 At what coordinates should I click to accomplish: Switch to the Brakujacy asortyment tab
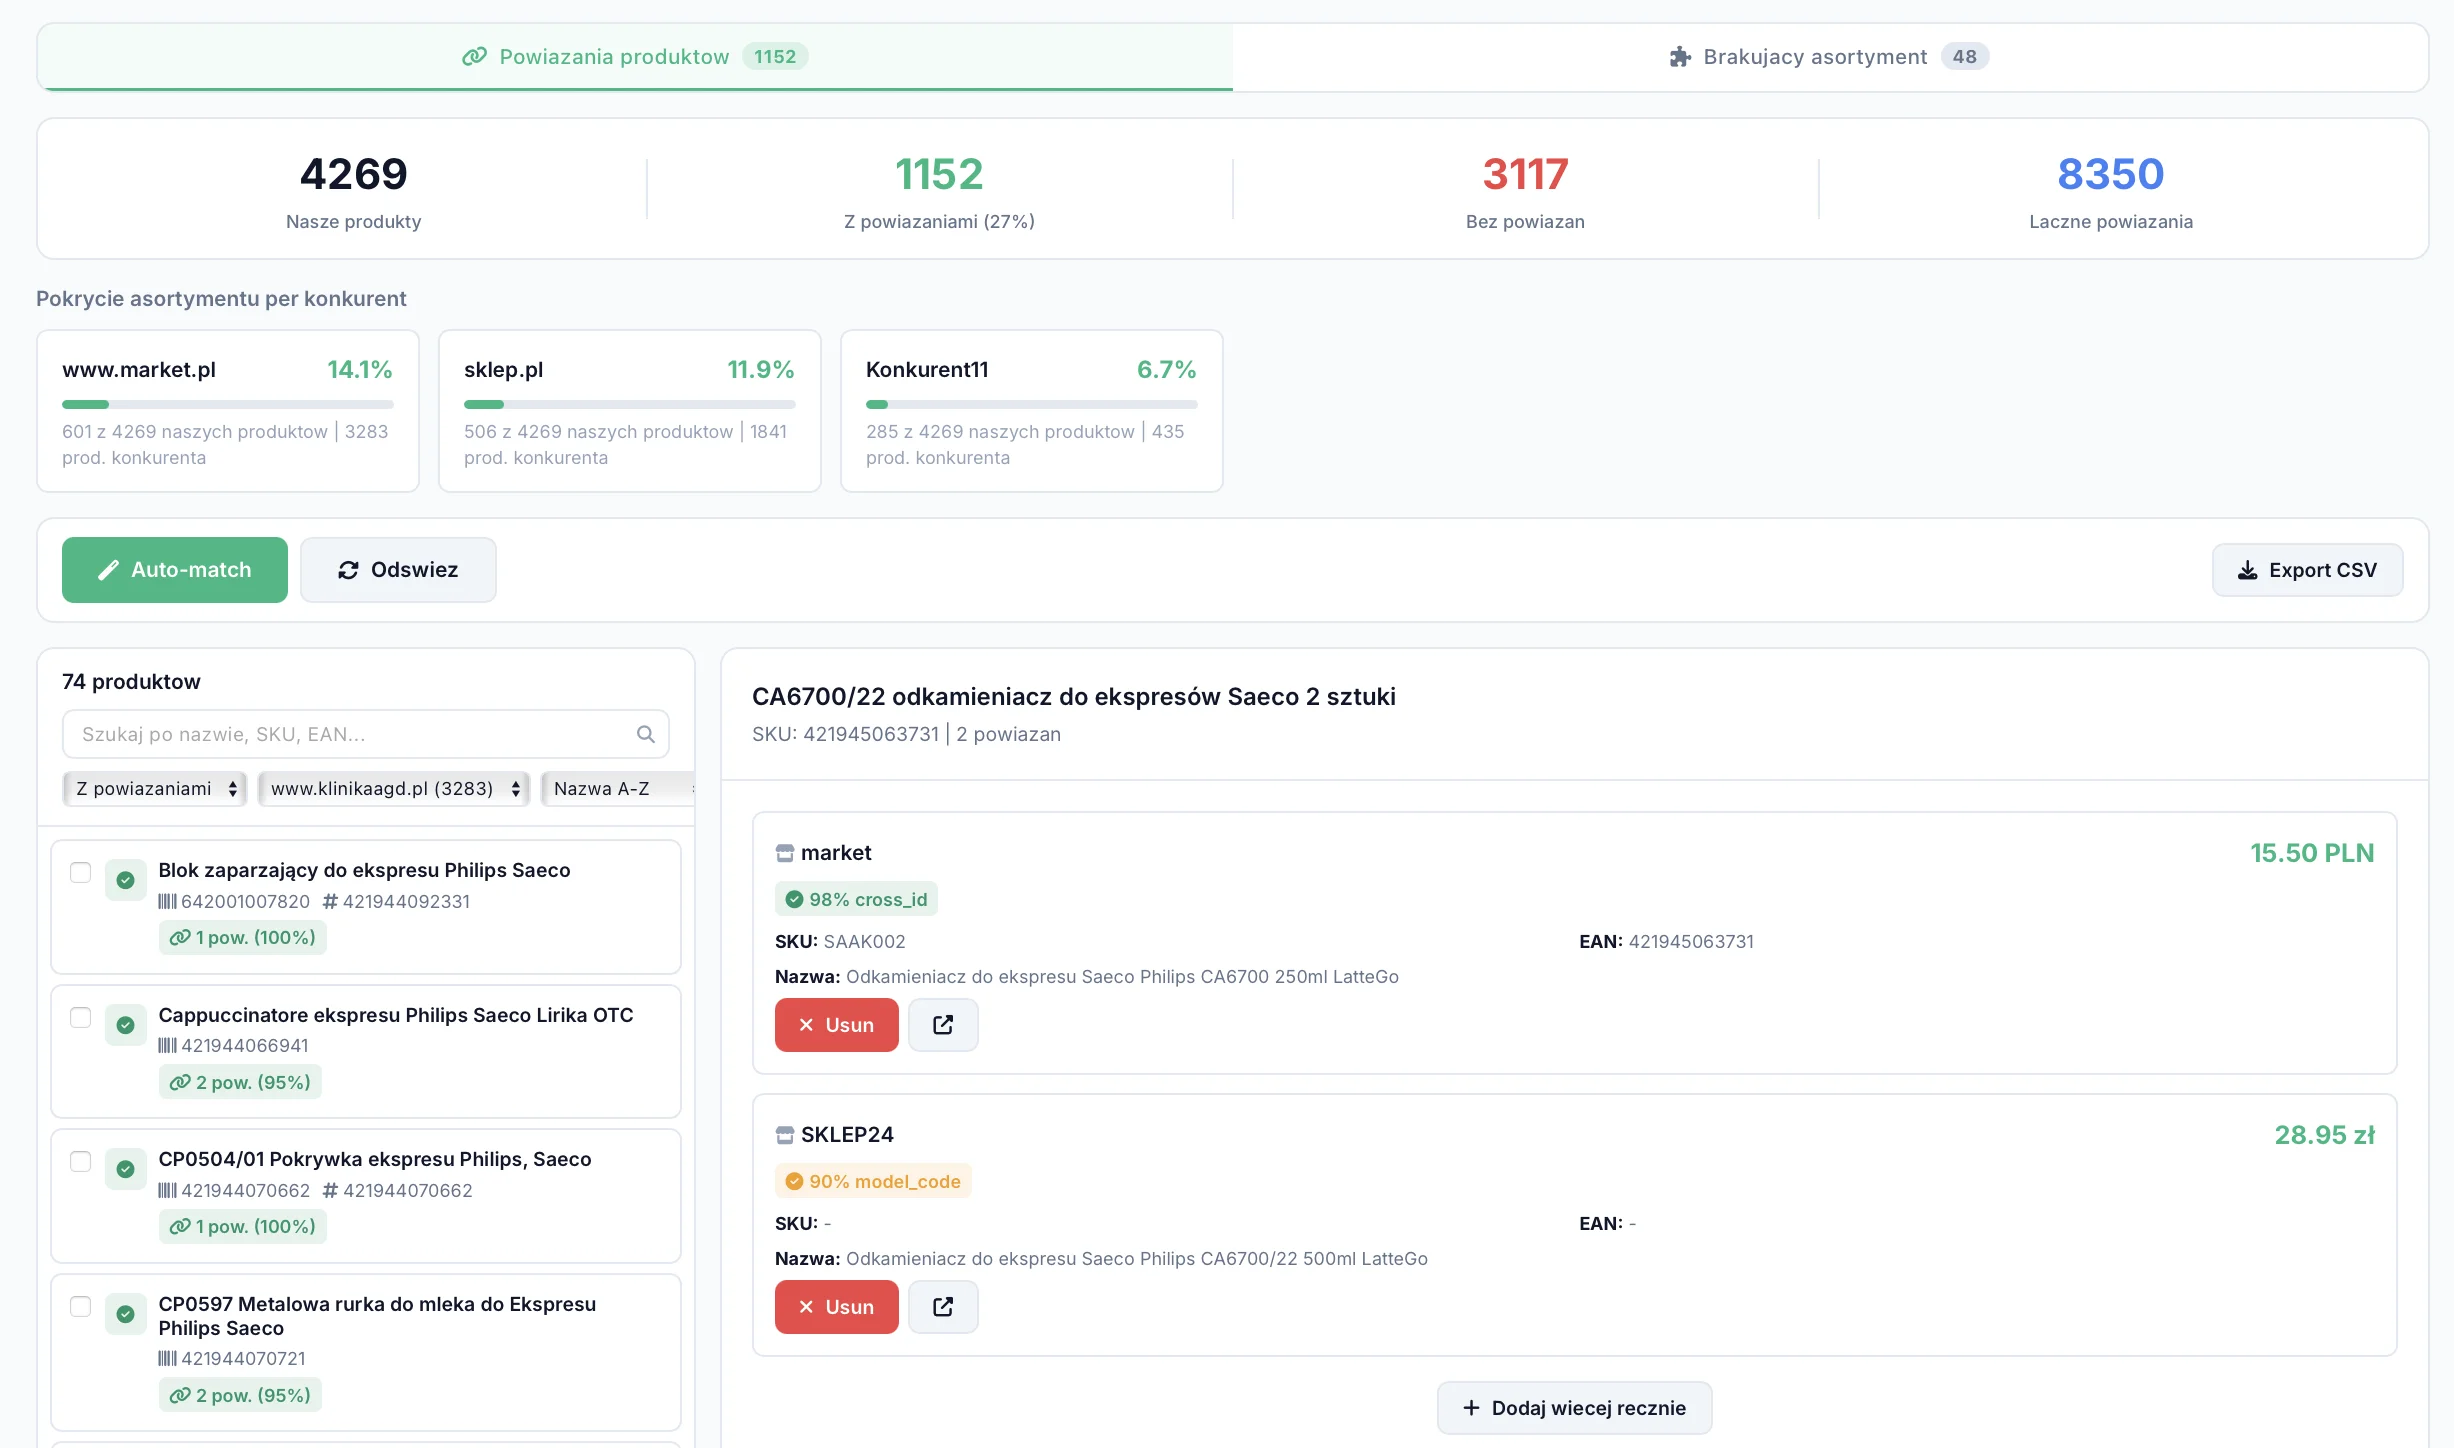click(1829, 57)
